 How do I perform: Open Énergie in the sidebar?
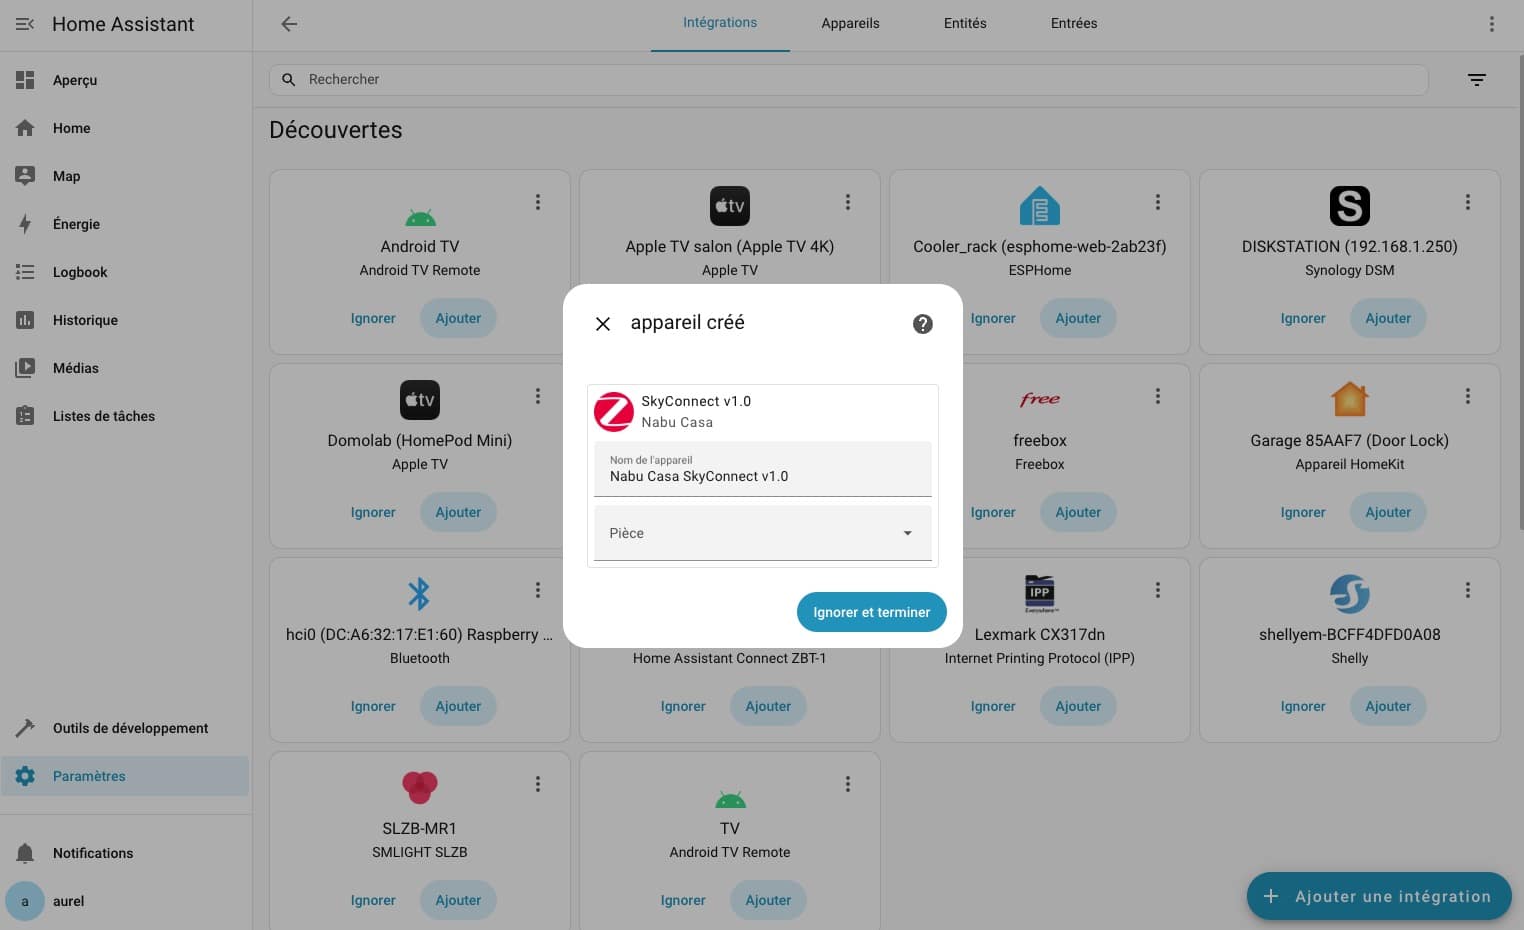point(76,224)
